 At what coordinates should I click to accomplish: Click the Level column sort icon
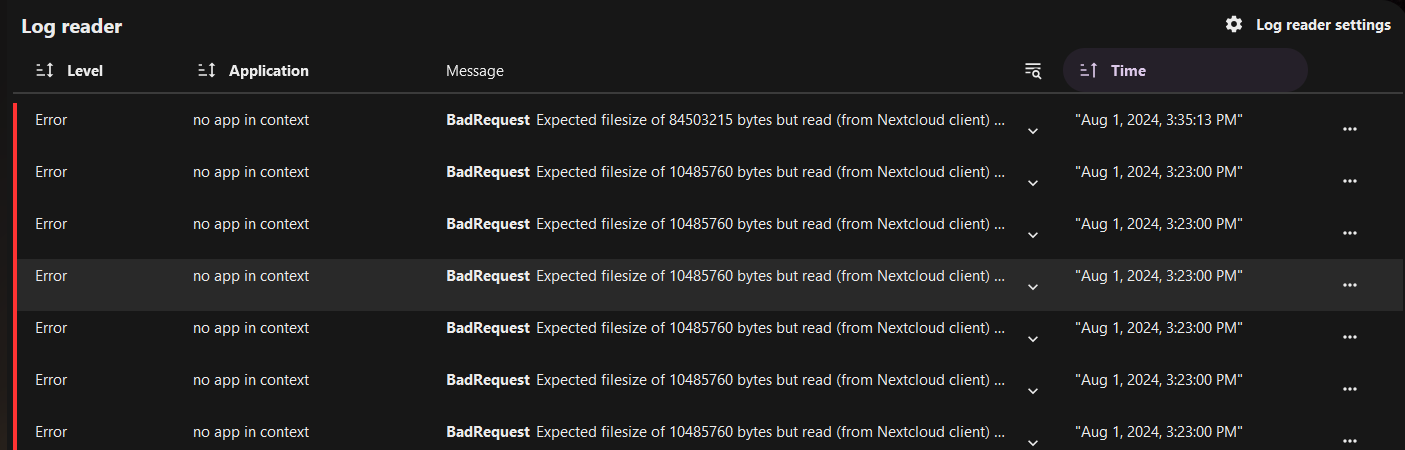coord(44,71)
